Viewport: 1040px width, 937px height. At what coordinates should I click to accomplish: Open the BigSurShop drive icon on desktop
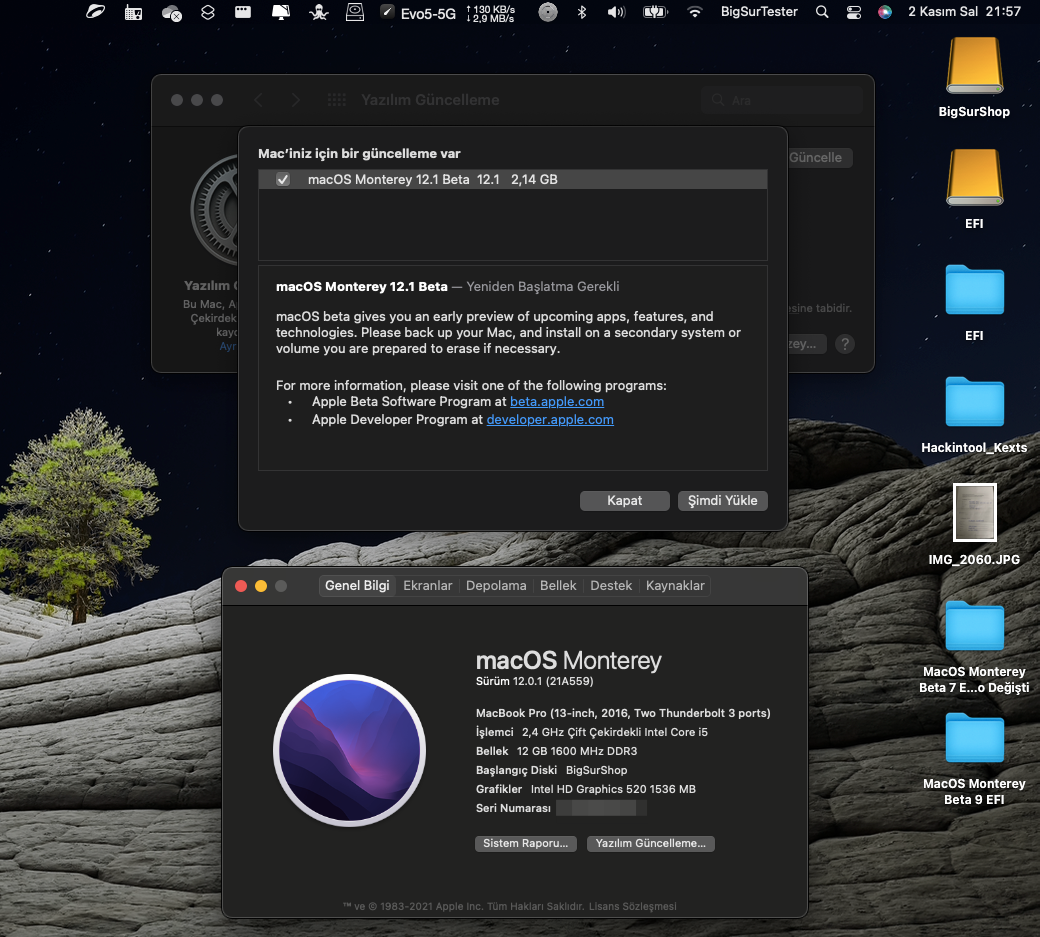click(x=974, y=67)
